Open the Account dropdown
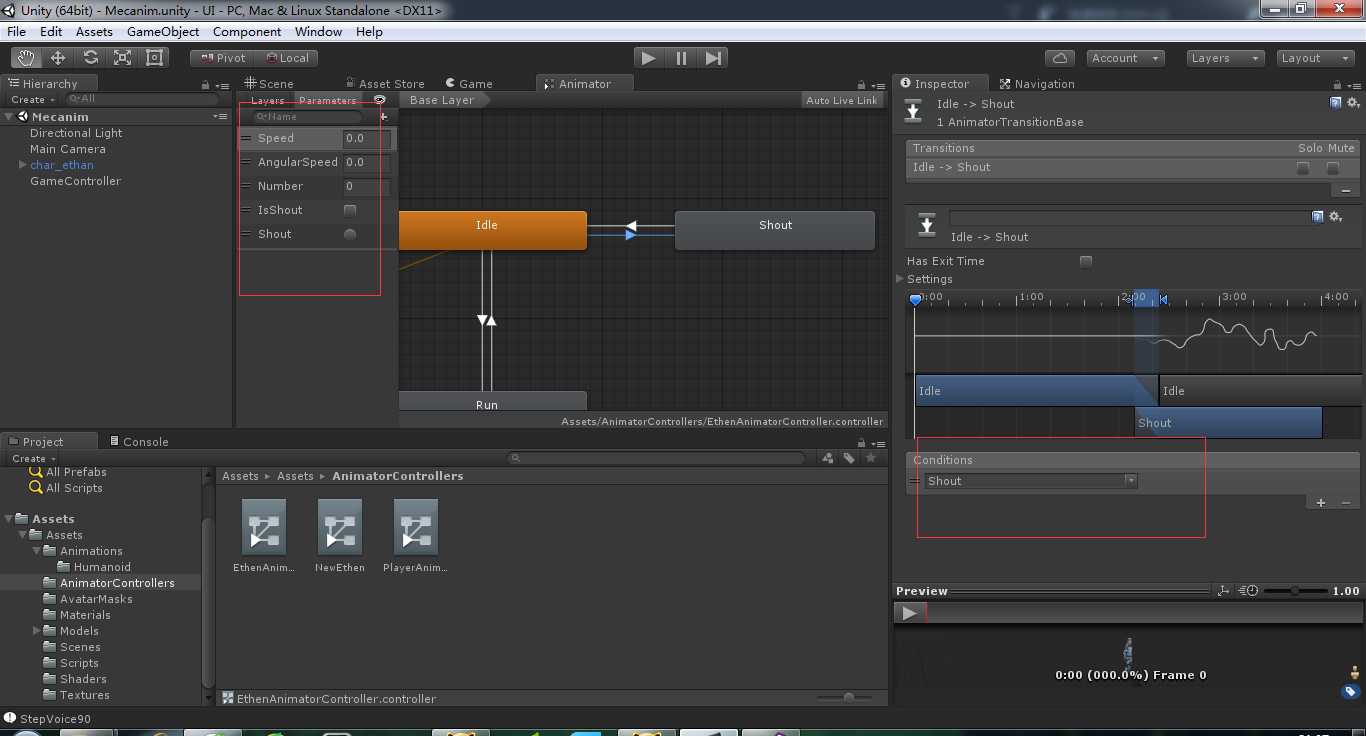 pos(1125,58)
